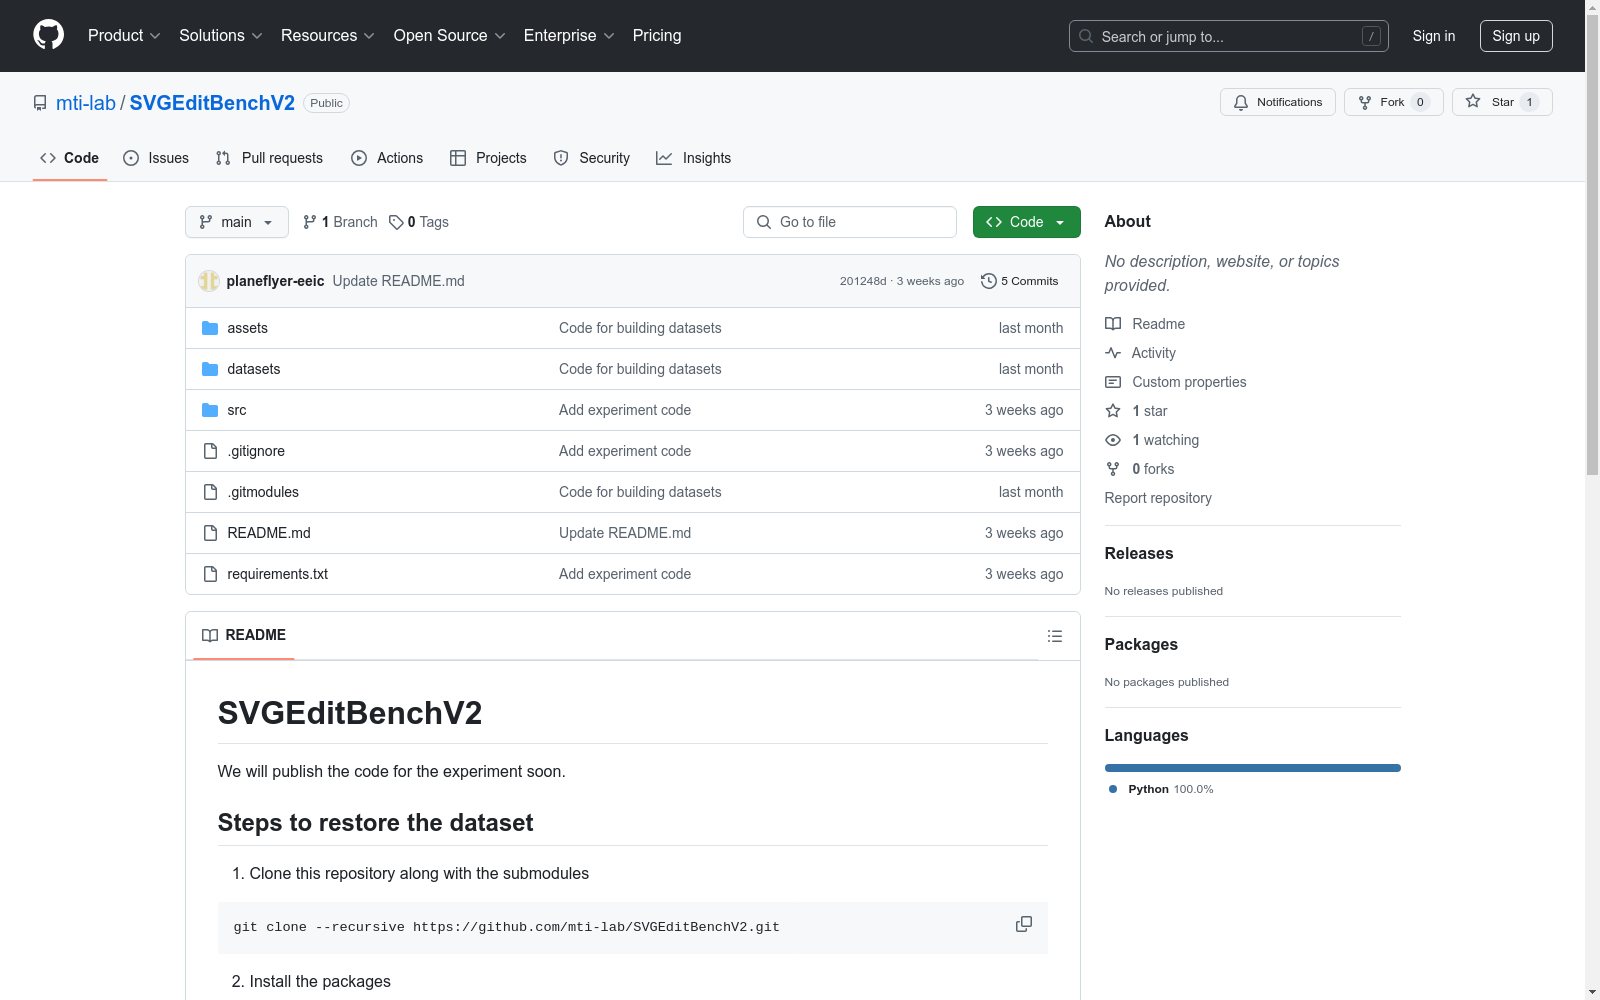Click the repository icon beside mti-lab
Viewport: 1600px width, 1000px height.
pos(40,103)
